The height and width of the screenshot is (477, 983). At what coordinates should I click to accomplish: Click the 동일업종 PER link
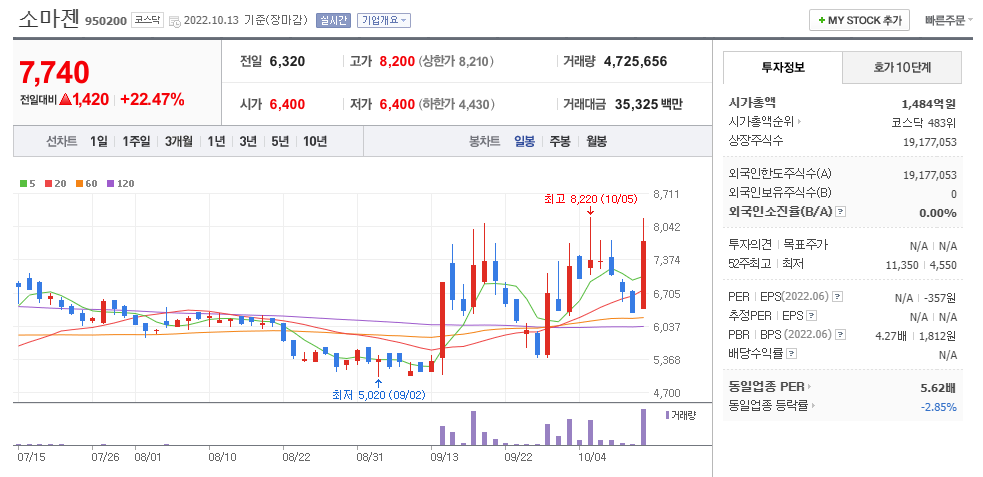click(x=767, y=387)
